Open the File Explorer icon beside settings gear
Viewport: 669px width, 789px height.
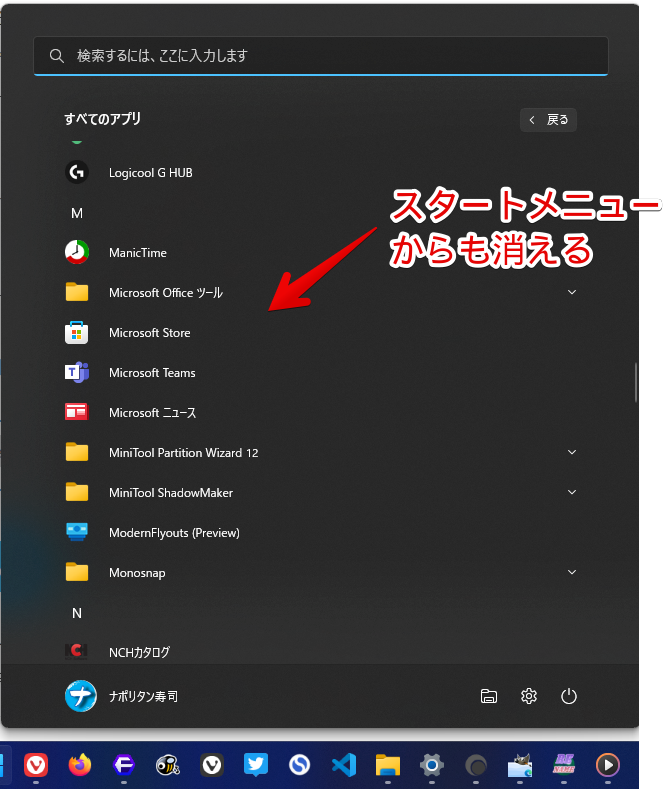(489, 696)
